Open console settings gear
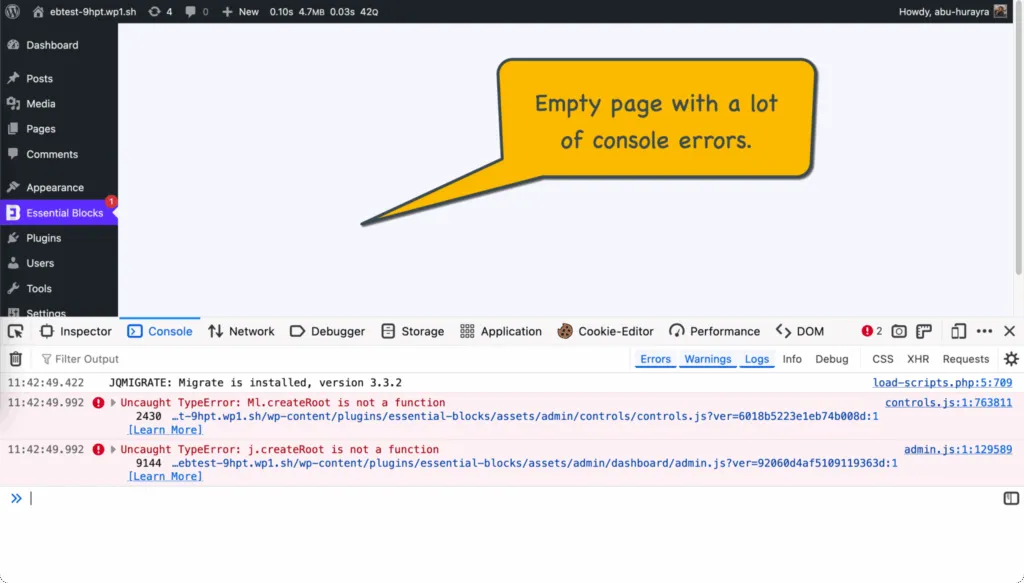The width and height of the screenshot is (1024, 583). click(x=1011, y=359)
